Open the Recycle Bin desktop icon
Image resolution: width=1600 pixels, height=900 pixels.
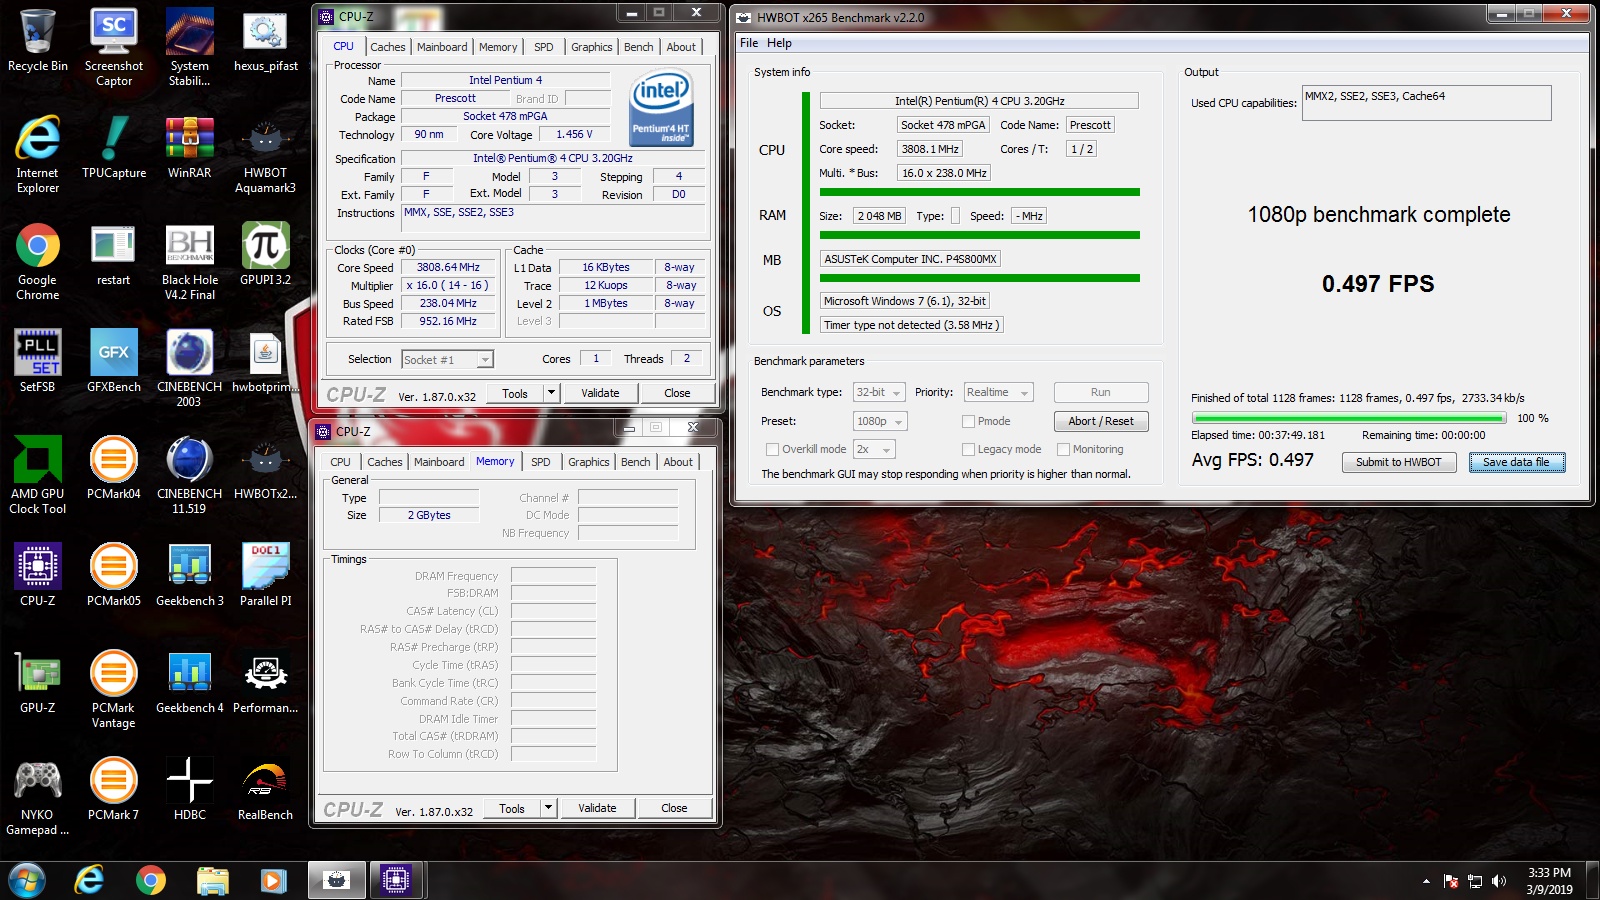(x=38, y=42)
